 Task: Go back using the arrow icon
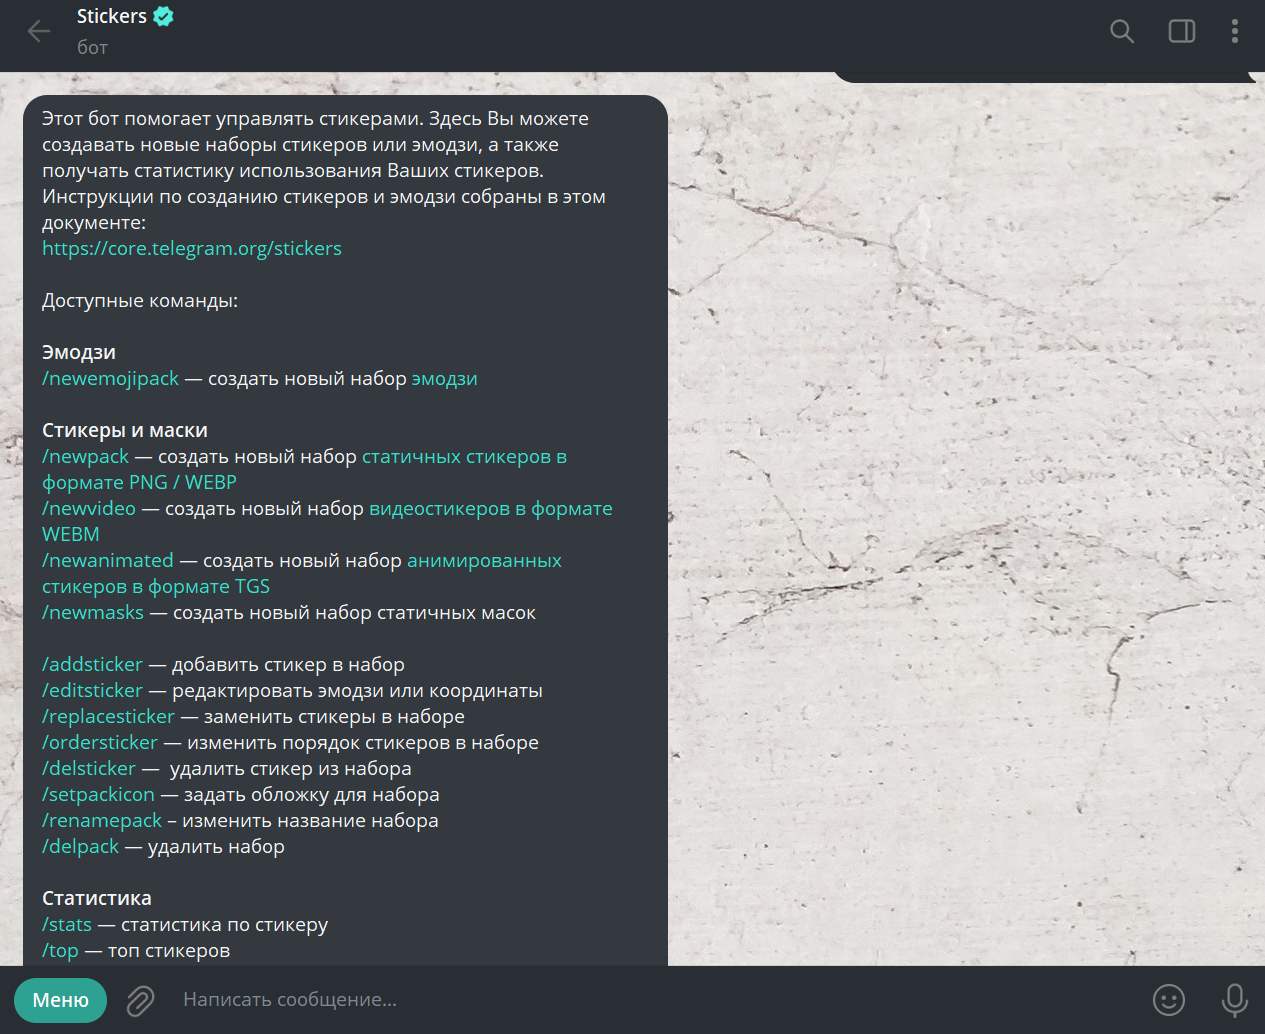tap(39, 32)
